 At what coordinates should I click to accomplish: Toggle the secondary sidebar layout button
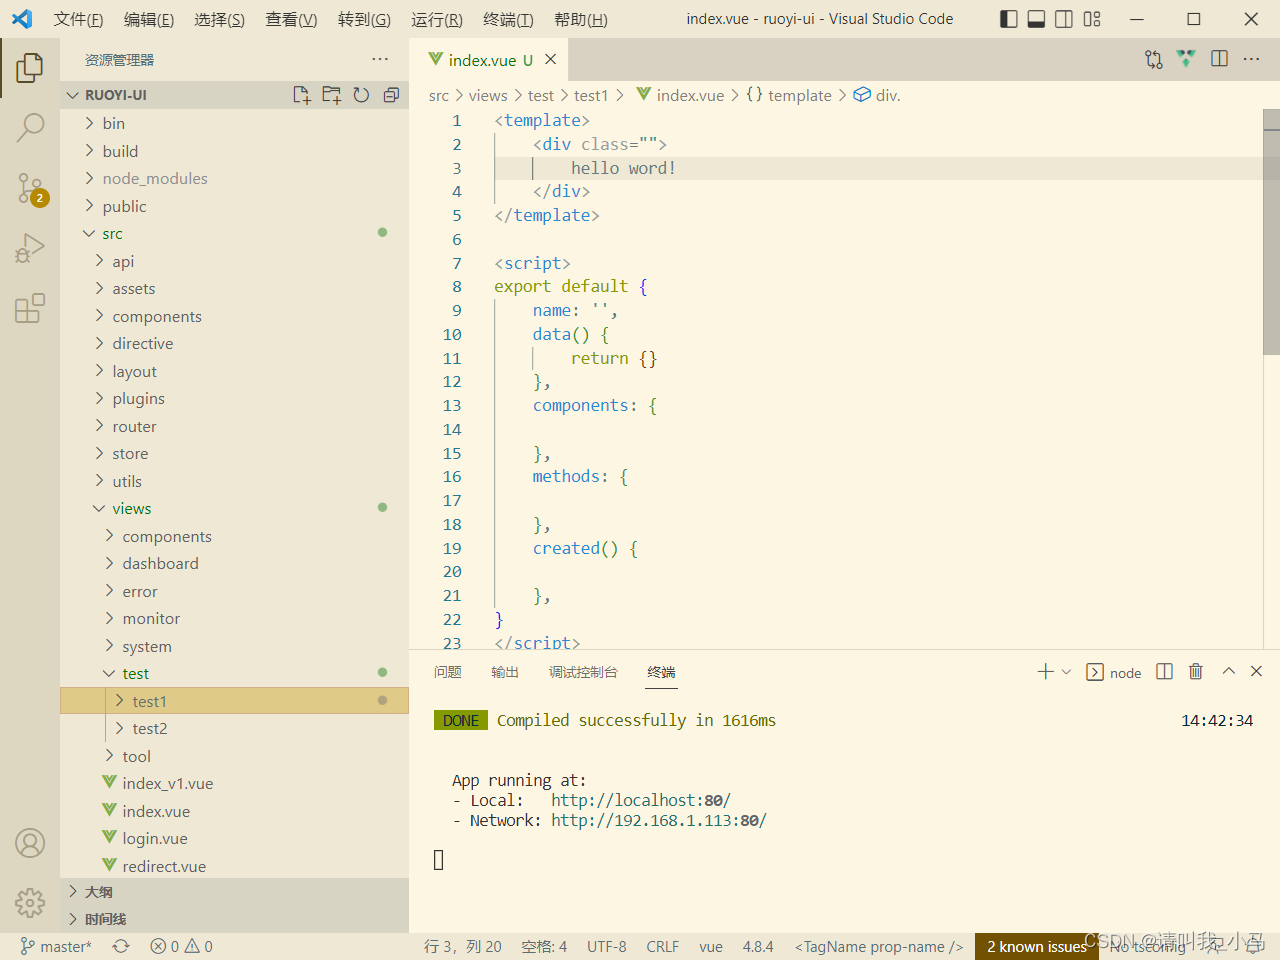click(1064, 19)
